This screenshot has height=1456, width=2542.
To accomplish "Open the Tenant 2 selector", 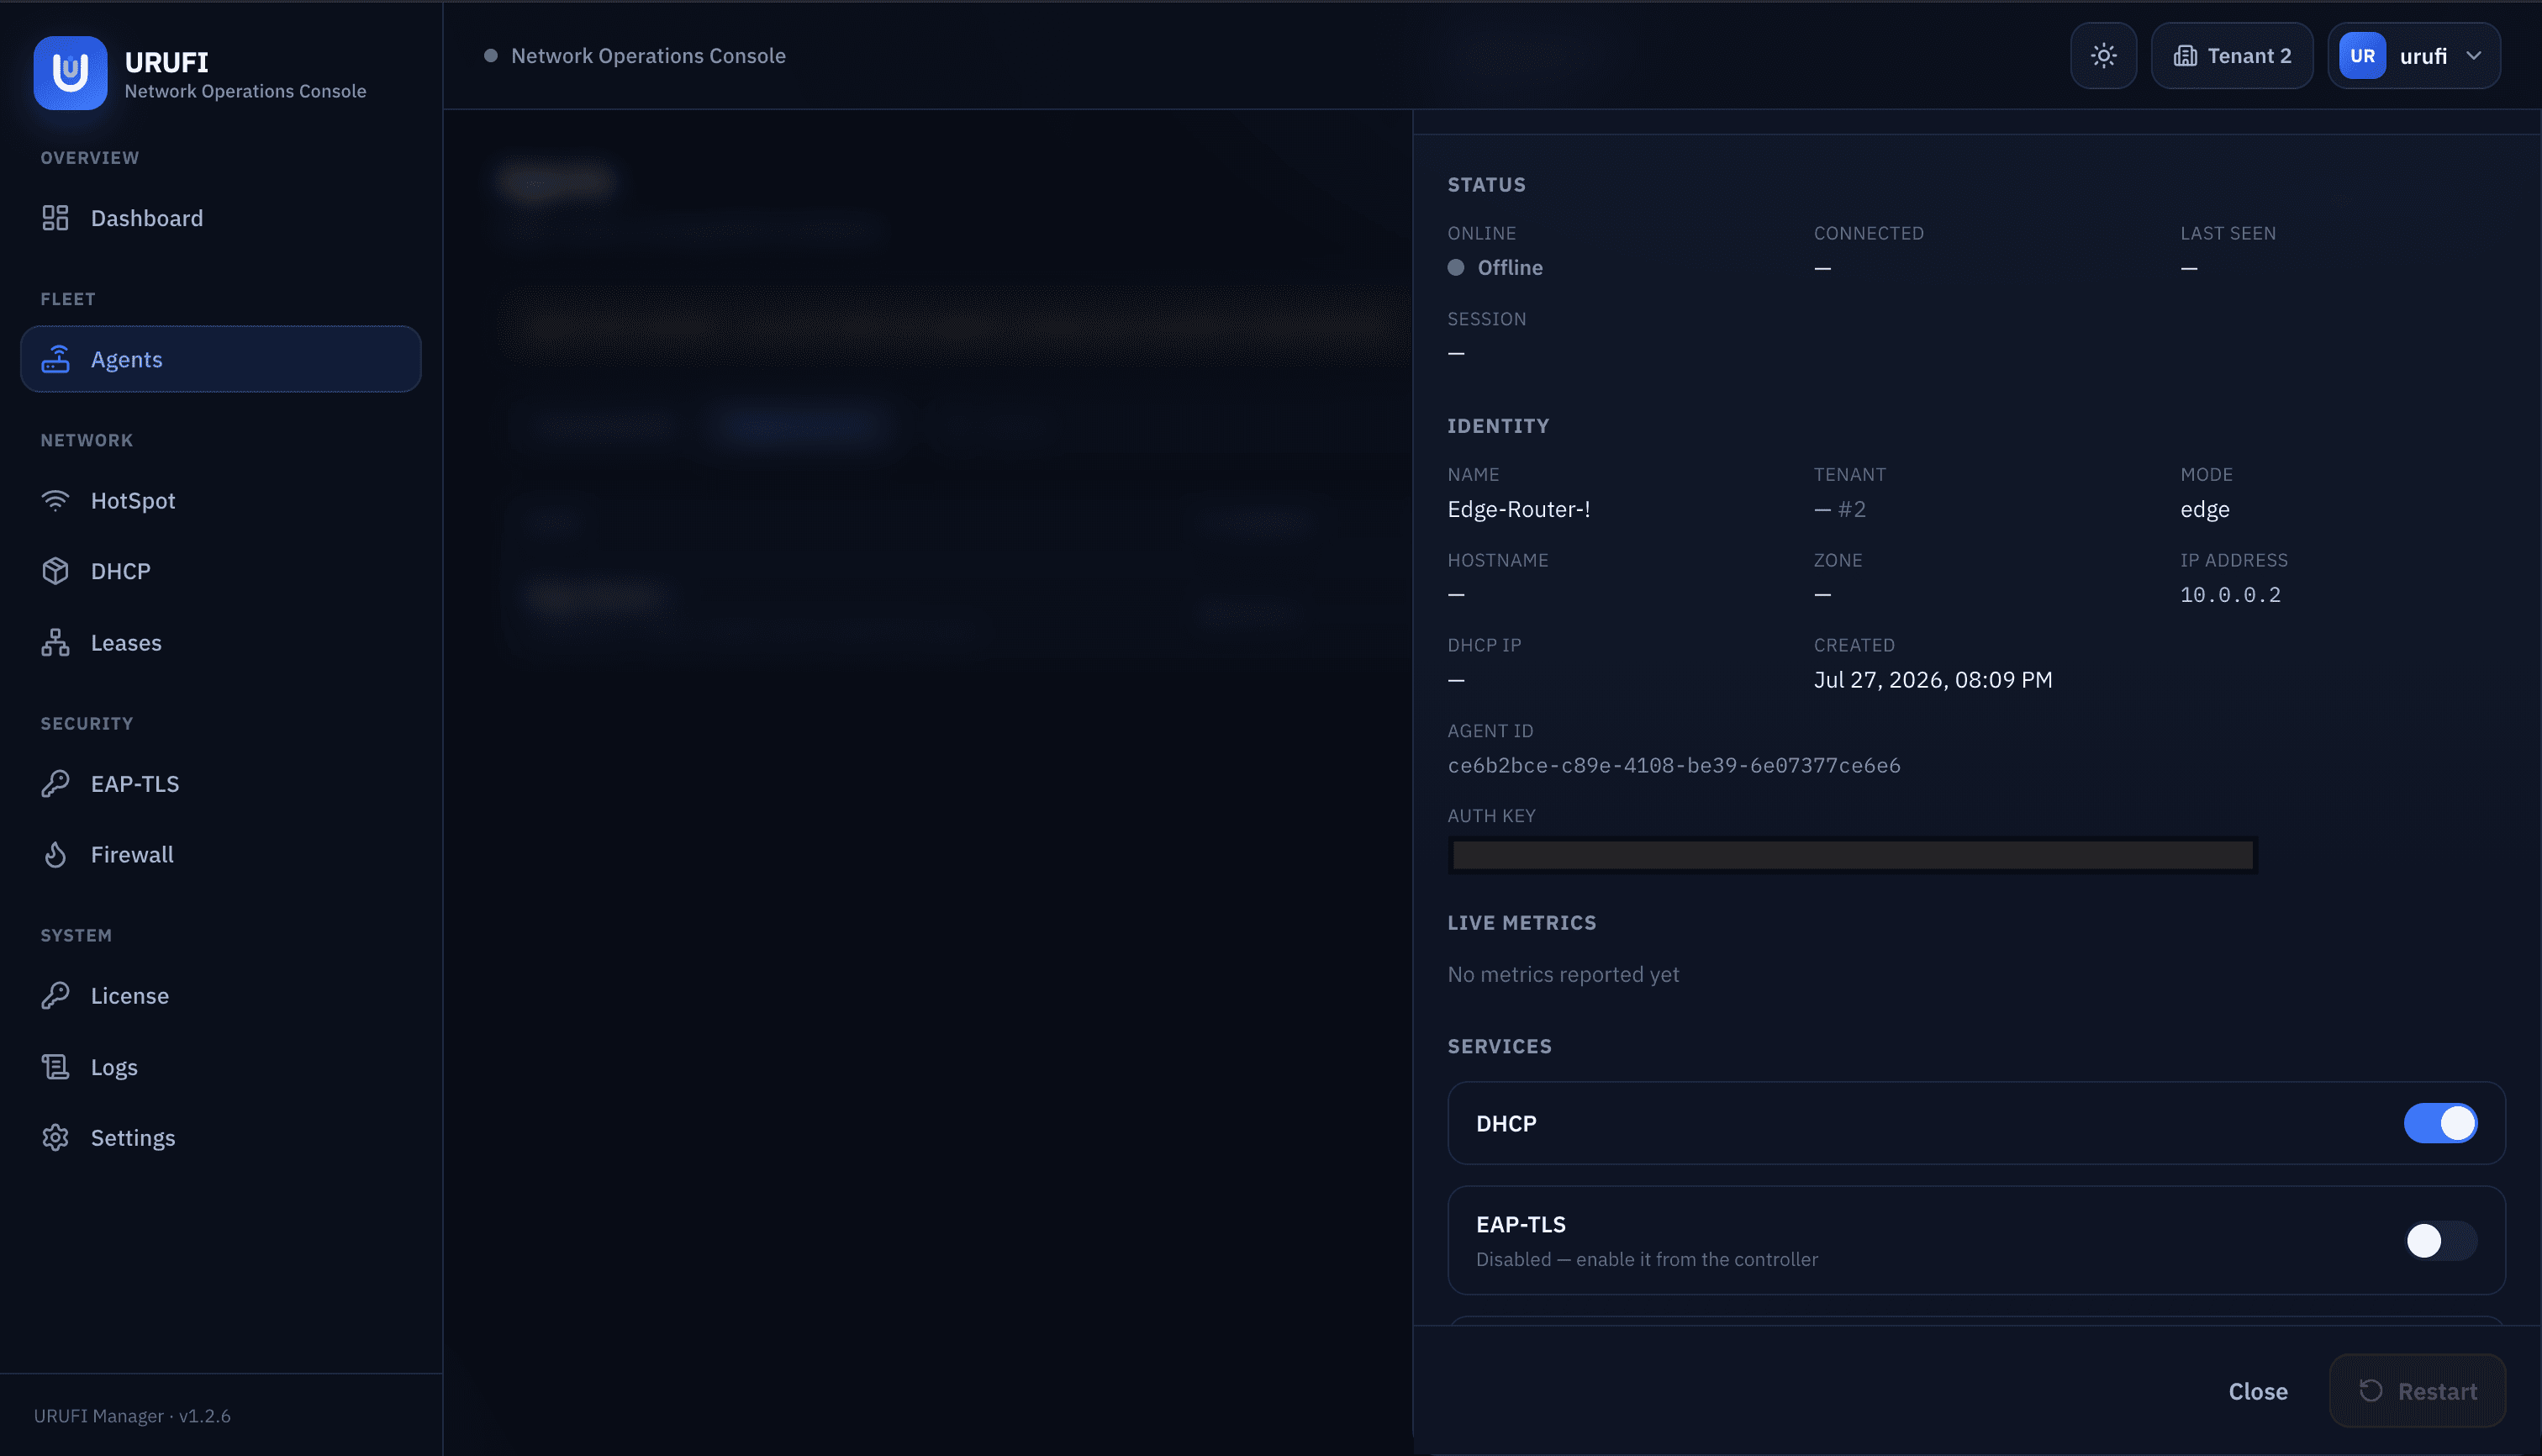I will point(2232,56).
